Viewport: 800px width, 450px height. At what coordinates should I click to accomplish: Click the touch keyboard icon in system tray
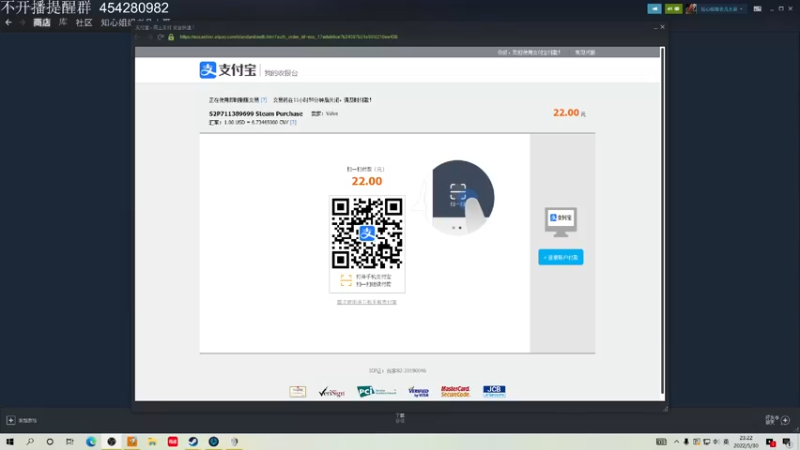click(661, 442)
